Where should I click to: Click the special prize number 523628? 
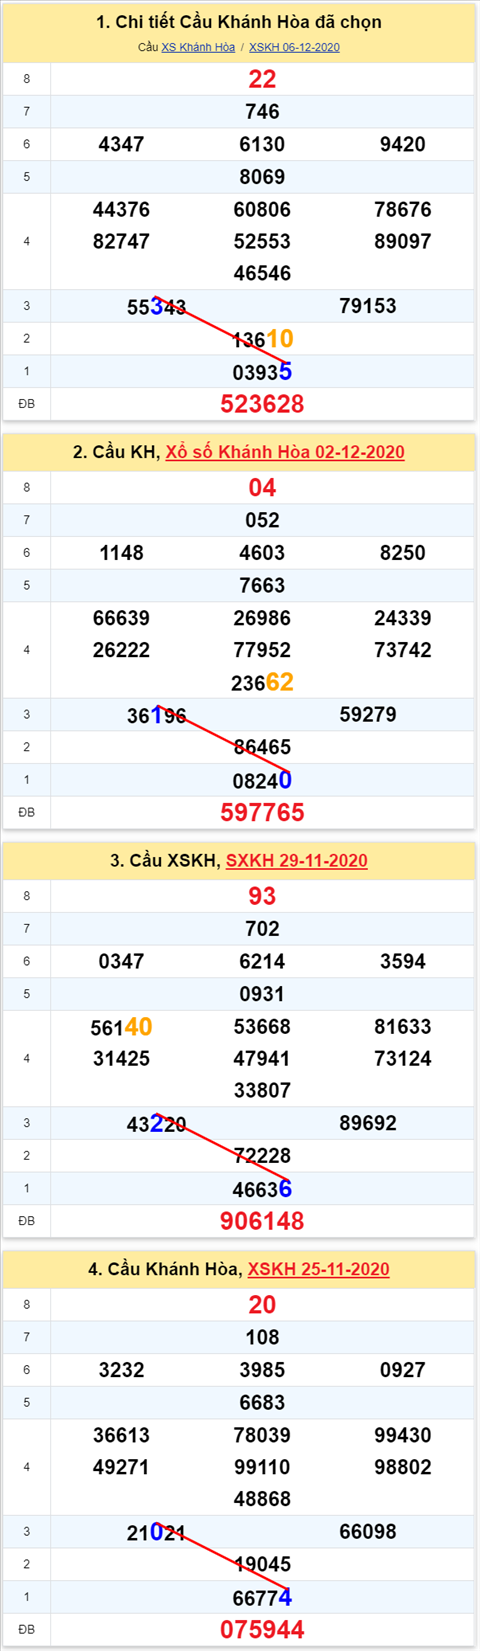pos(262,404)
